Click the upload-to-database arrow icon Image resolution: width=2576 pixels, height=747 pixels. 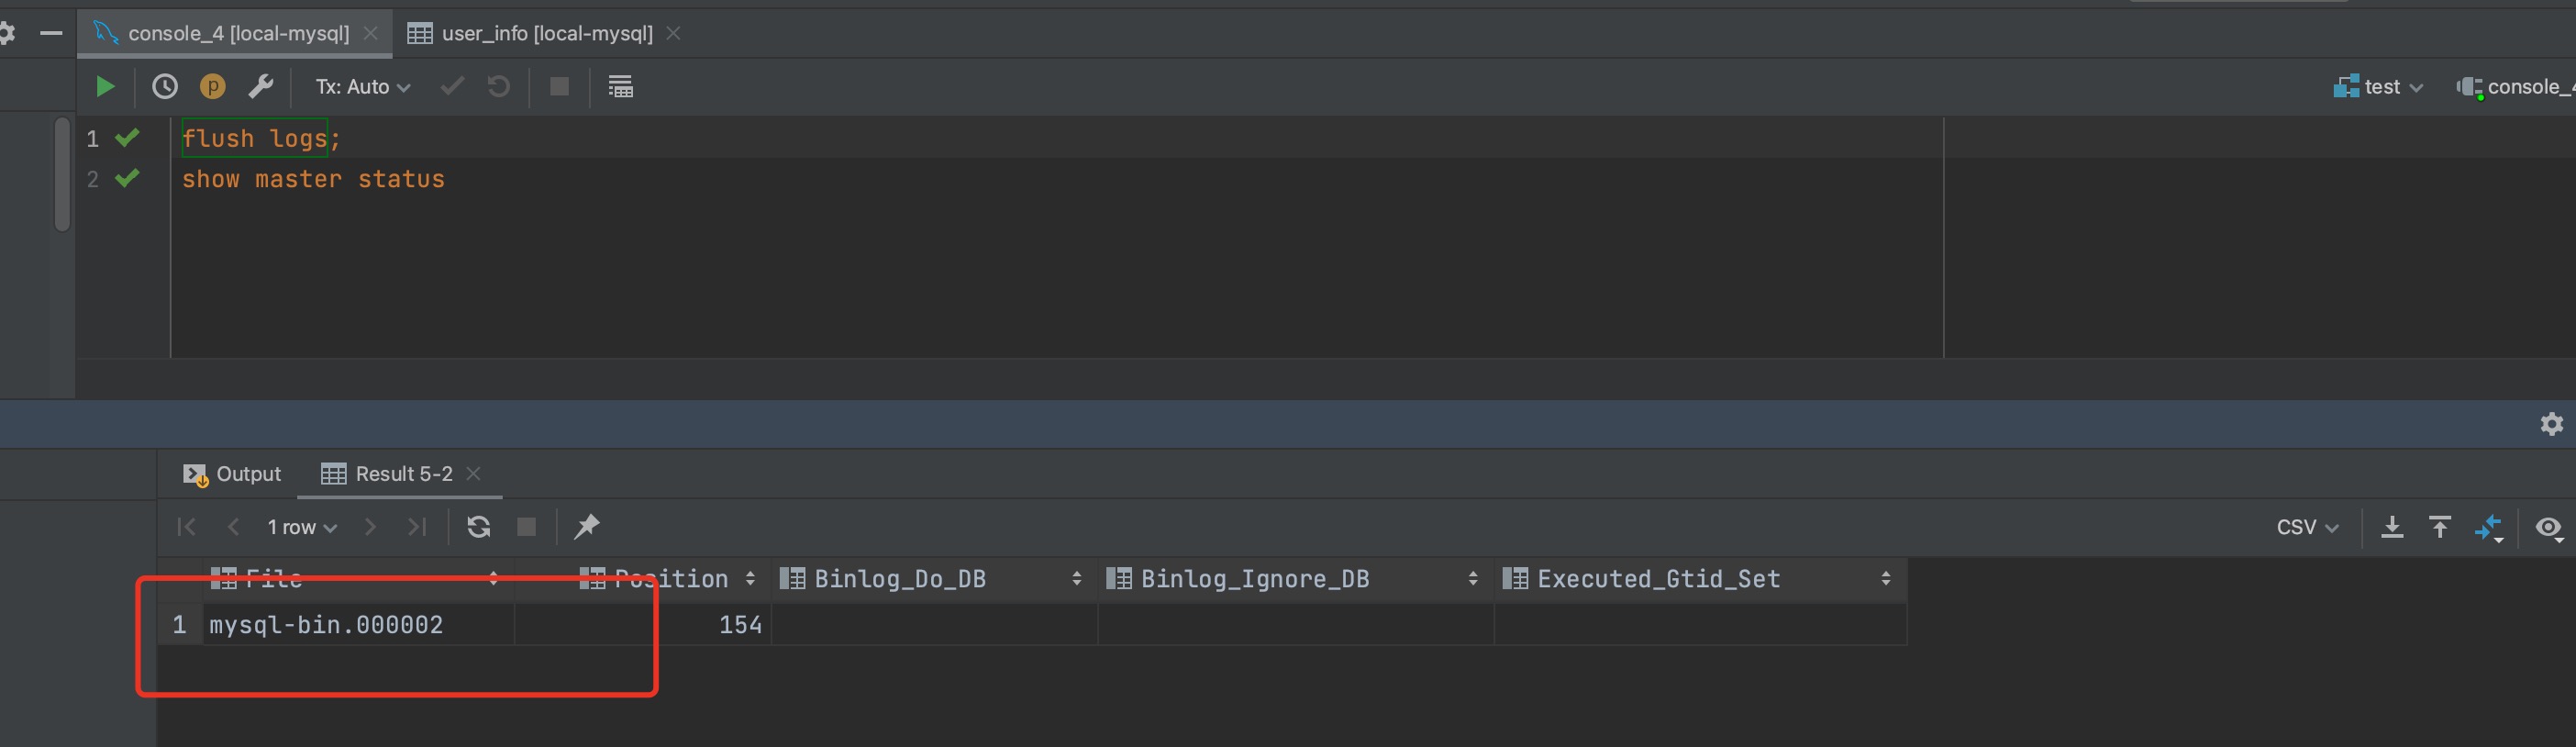pos(2440,527)
